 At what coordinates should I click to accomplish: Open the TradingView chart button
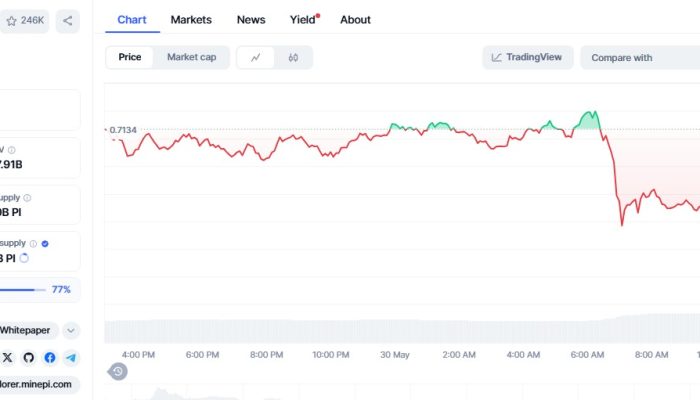(x=527, y=58)
